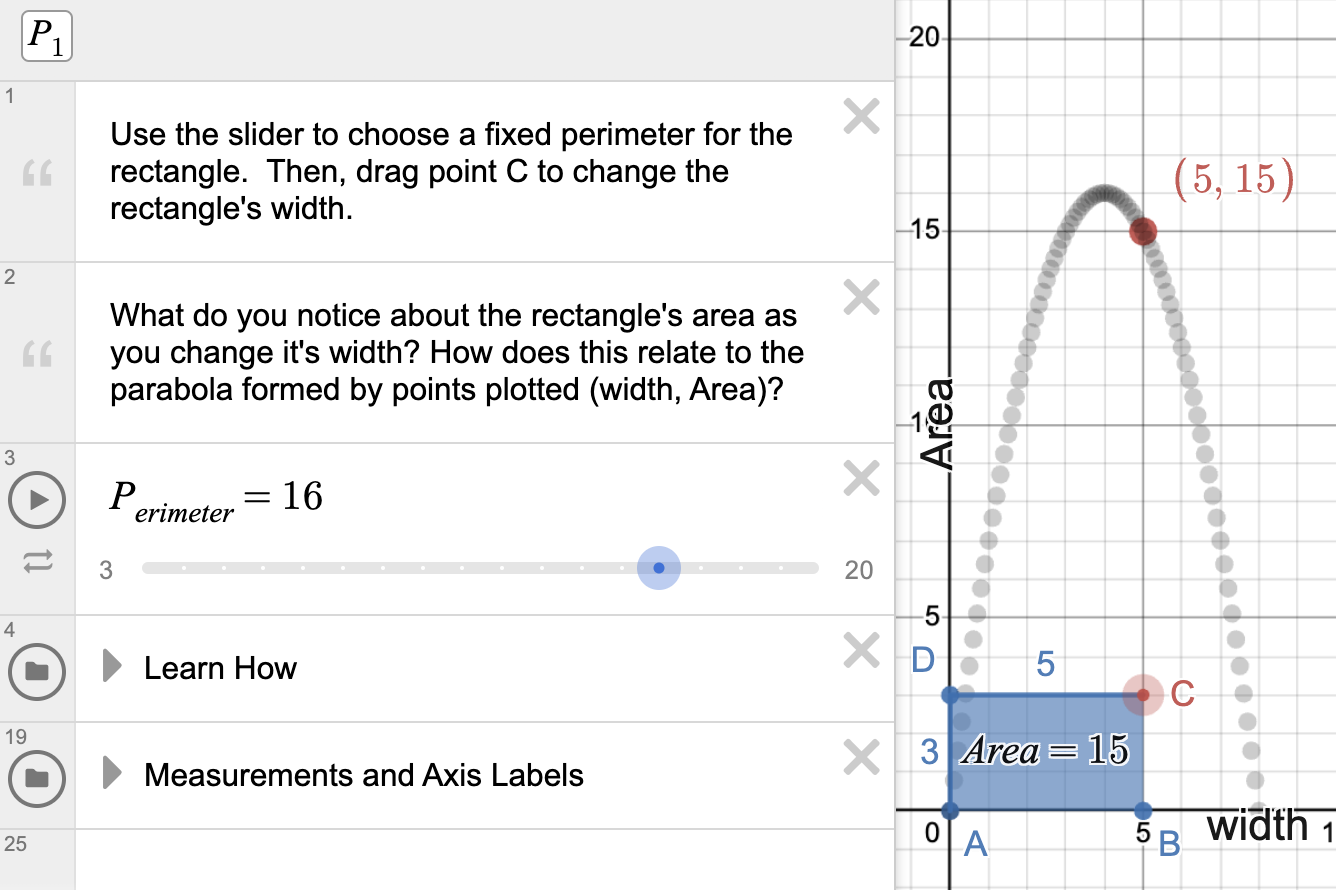Viewport: 1336px width, 890px height.
Task: Edit the slider maximum value 20
Action: point(858,570)
